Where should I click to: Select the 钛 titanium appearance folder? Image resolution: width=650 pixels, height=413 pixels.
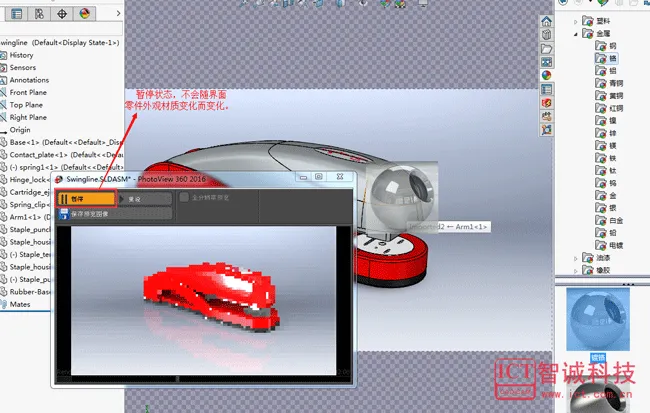(x=606, y=170)
